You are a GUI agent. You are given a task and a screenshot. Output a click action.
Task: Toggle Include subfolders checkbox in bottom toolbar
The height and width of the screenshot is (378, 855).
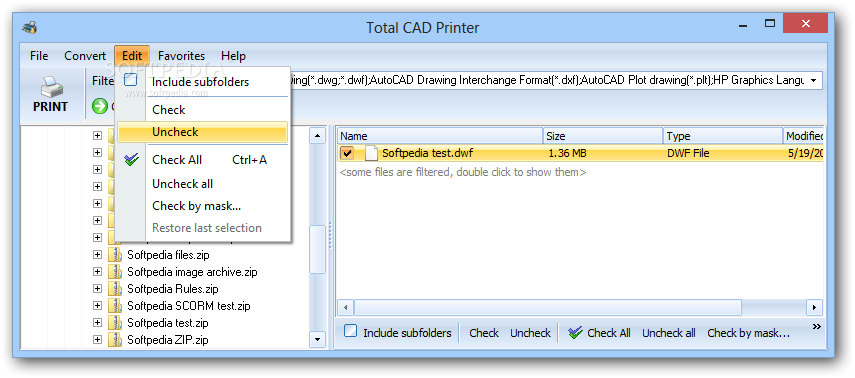(351, 331)
